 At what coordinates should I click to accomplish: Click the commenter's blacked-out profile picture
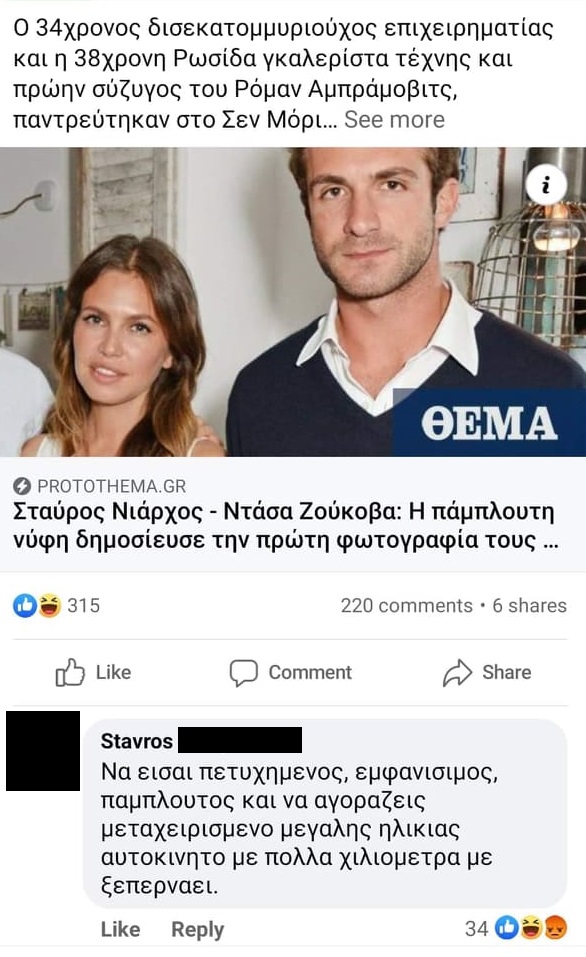(43, 751)
